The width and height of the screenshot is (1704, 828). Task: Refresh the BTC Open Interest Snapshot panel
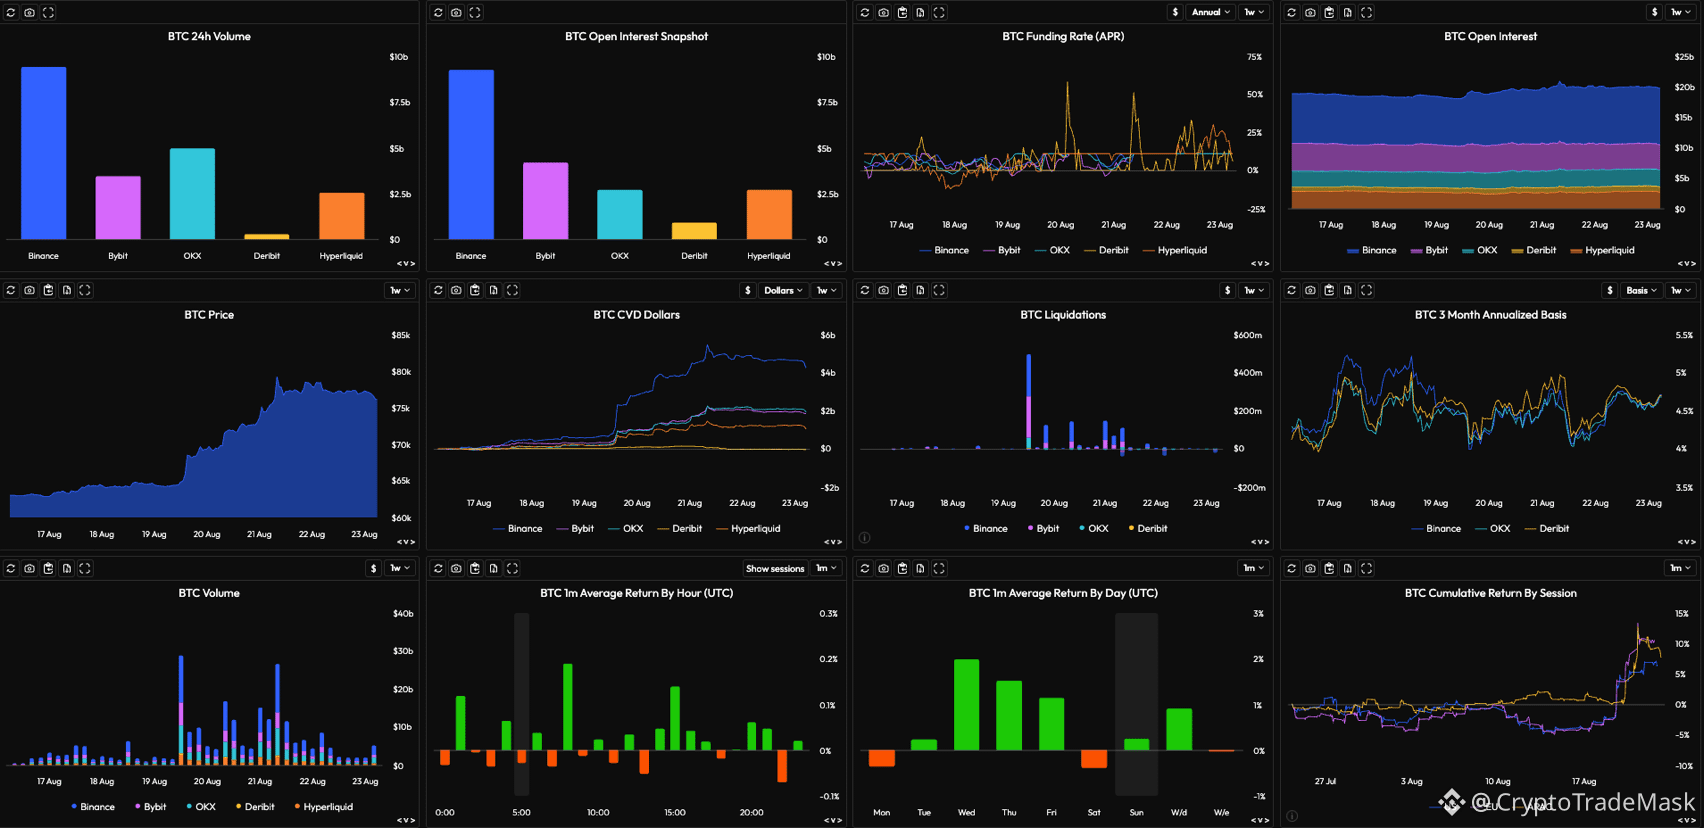click(x=438, y=13)
